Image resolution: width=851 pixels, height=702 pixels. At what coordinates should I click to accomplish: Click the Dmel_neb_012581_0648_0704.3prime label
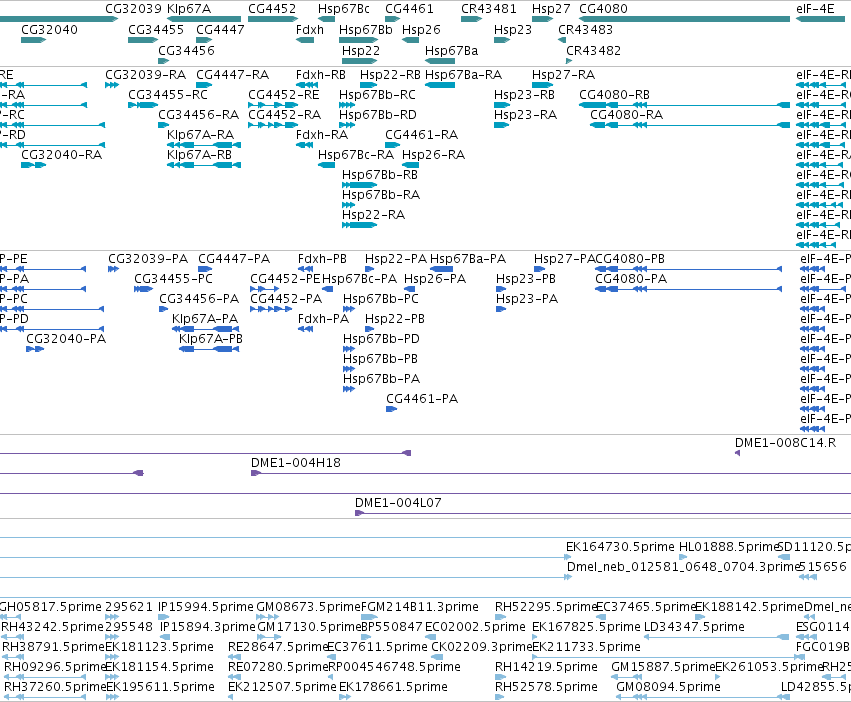684,567
